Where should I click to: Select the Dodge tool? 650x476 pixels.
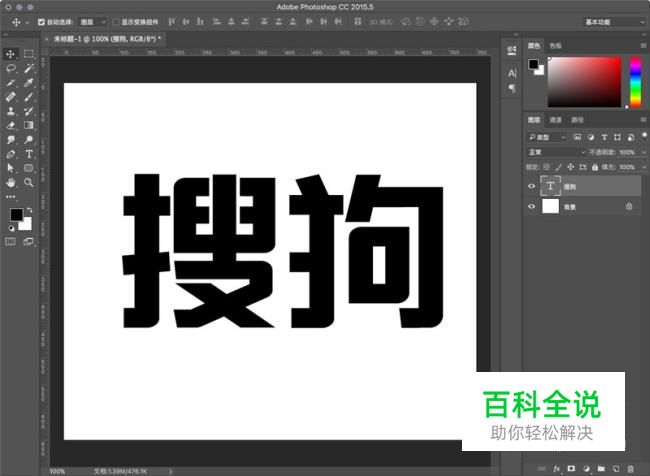tap(29, 140)
